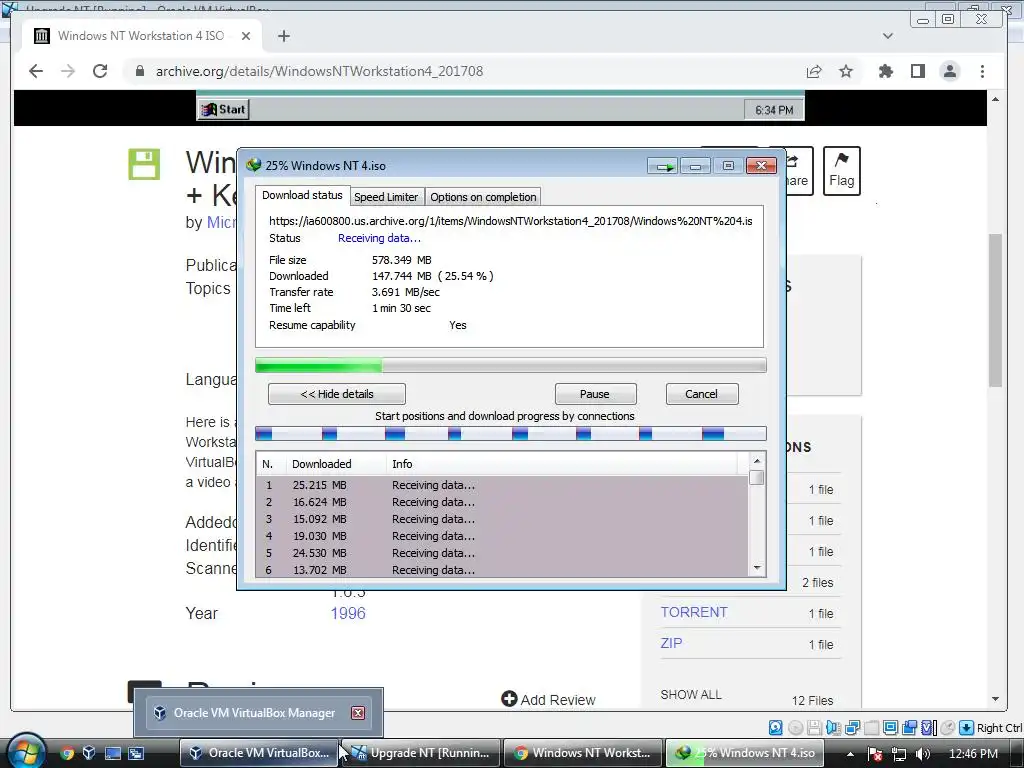Click VirtualBox audio status icon

[833, 727]
